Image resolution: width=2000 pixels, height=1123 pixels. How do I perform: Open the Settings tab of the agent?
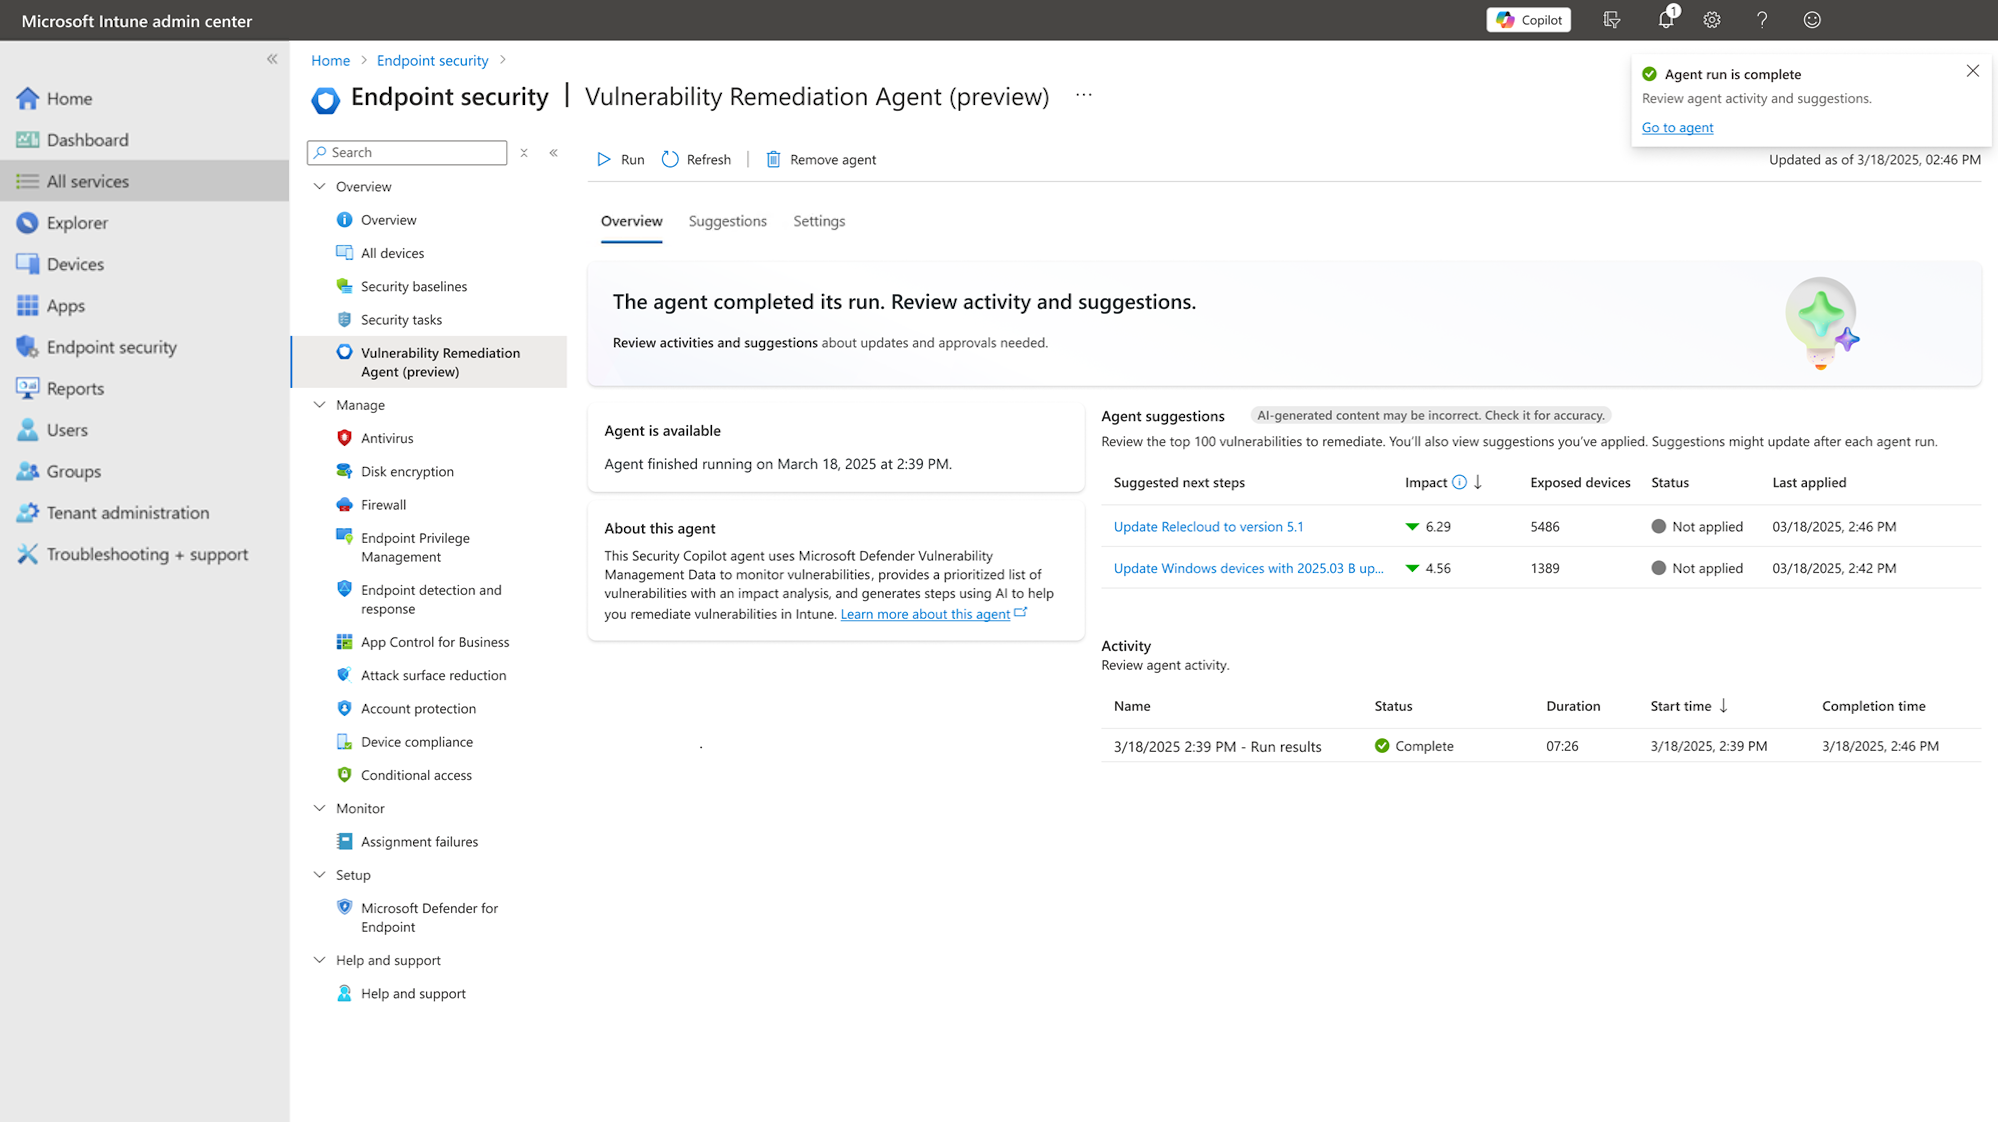(x=818, y=221)
